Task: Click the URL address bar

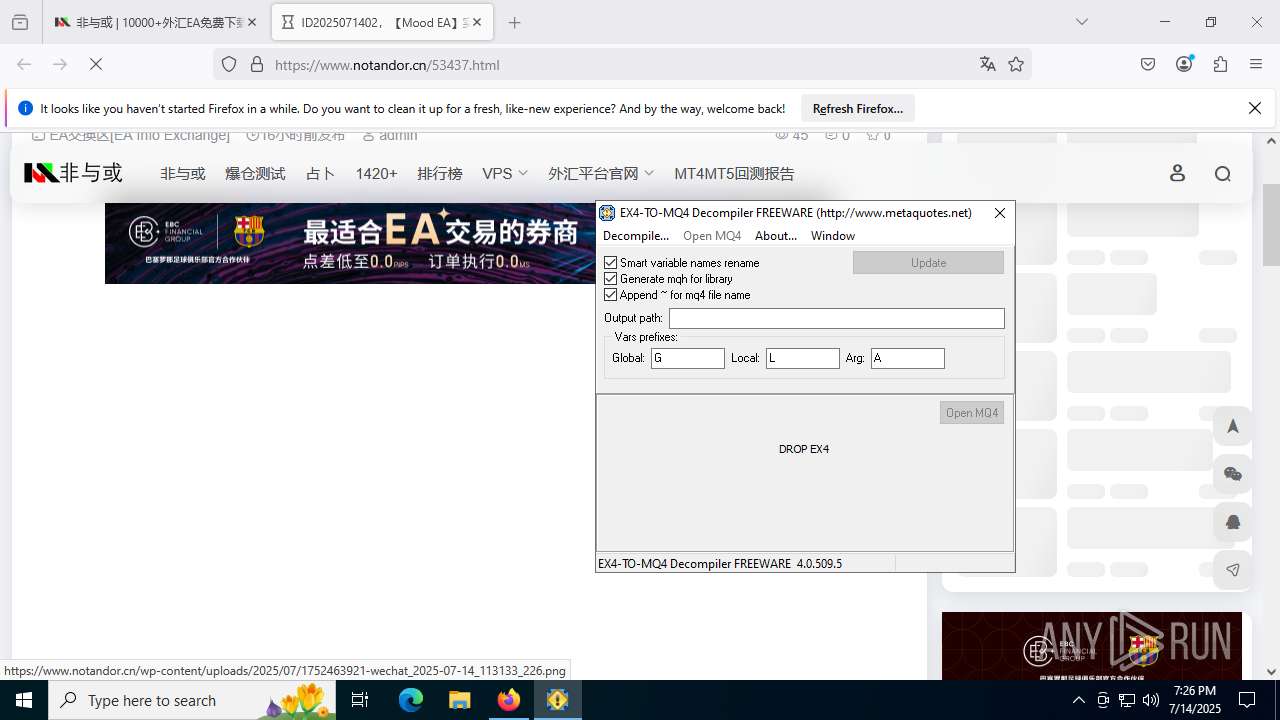Action: point(620,64)
